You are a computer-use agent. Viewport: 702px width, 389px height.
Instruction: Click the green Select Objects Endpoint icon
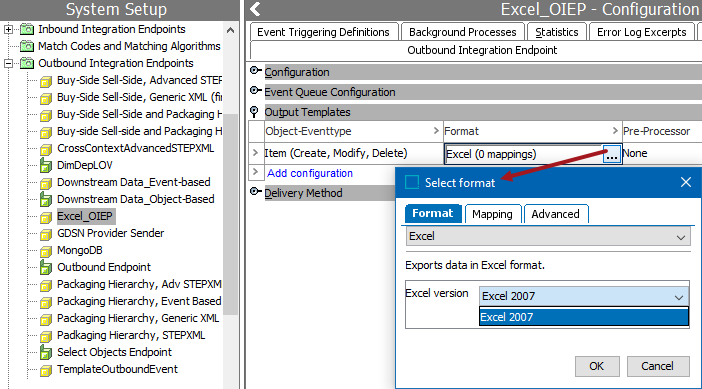46,353
